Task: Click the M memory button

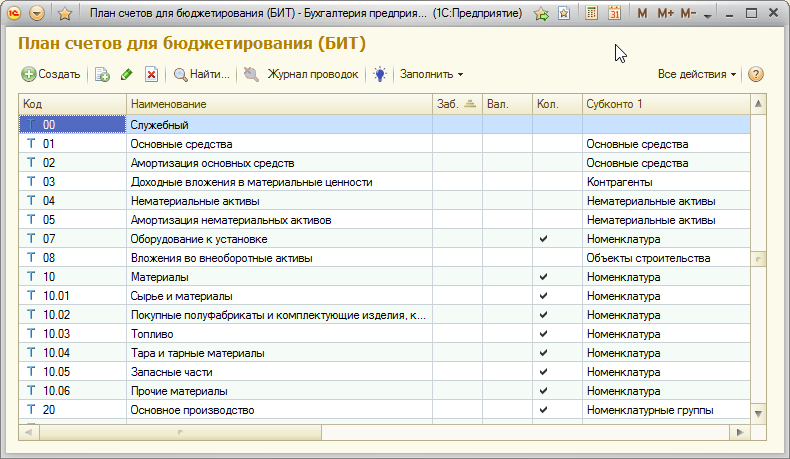Action: point(642,14)
